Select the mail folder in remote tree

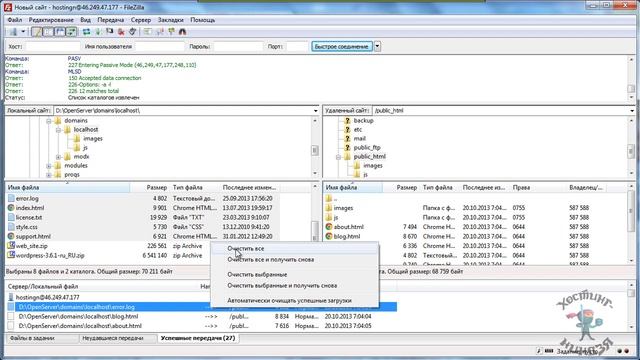360,139
